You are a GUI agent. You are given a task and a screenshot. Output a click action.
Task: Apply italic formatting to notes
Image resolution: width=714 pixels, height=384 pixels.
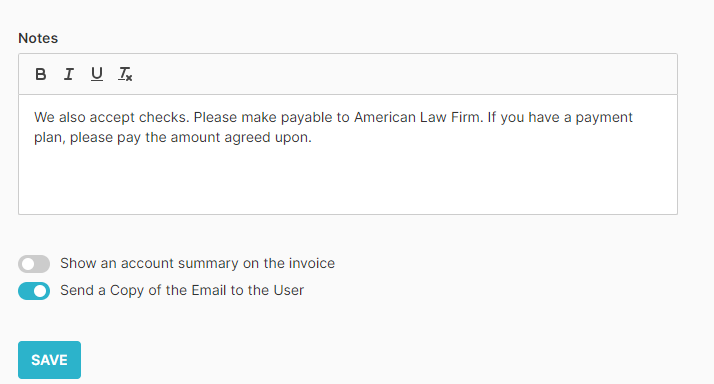69,74
